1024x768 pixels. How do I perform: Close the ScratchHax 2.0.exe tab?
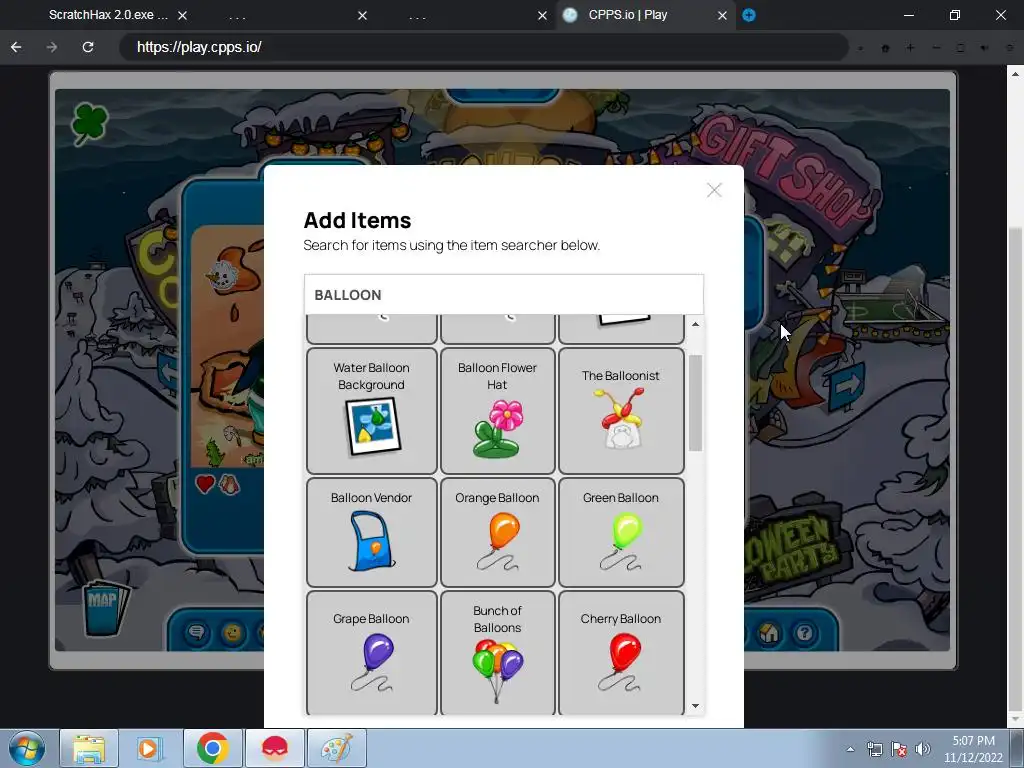pos(183,15)
